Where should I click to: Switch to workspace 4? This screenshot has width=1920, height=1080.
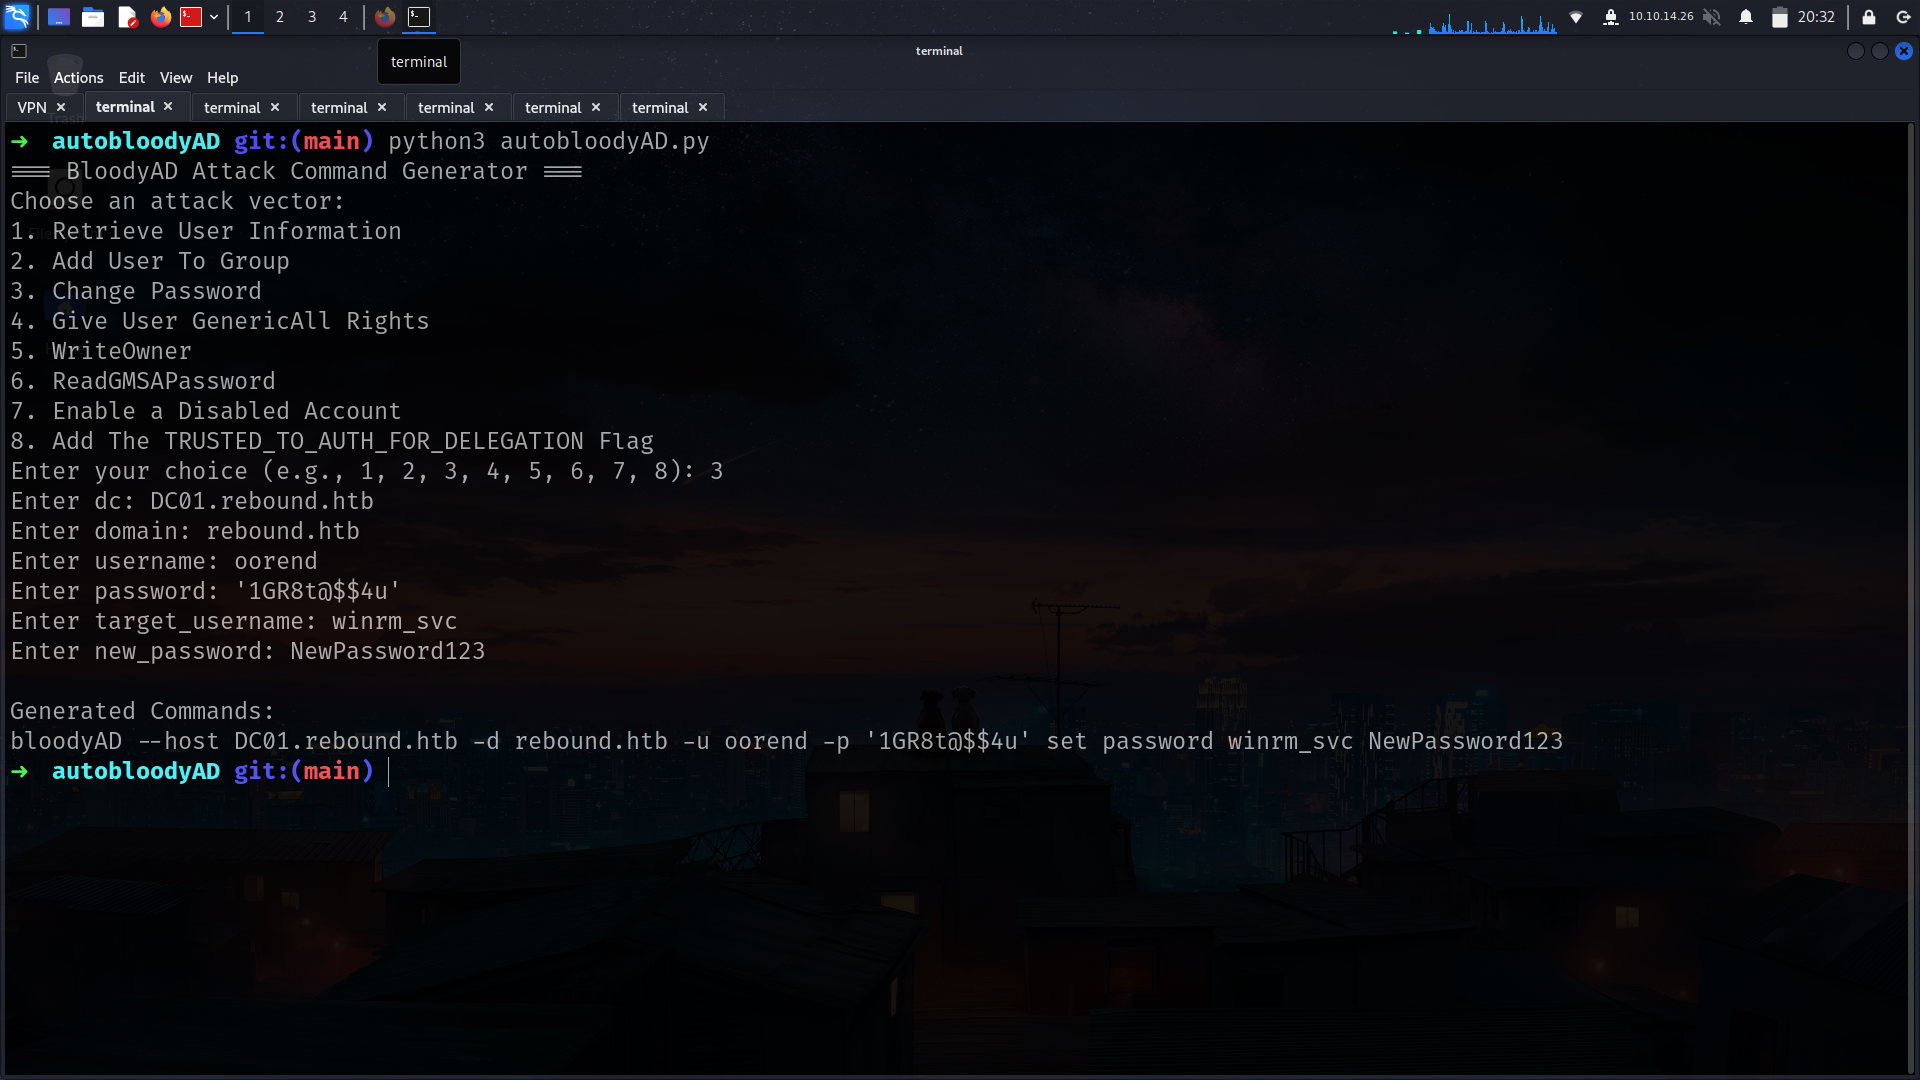pos(343,17)
